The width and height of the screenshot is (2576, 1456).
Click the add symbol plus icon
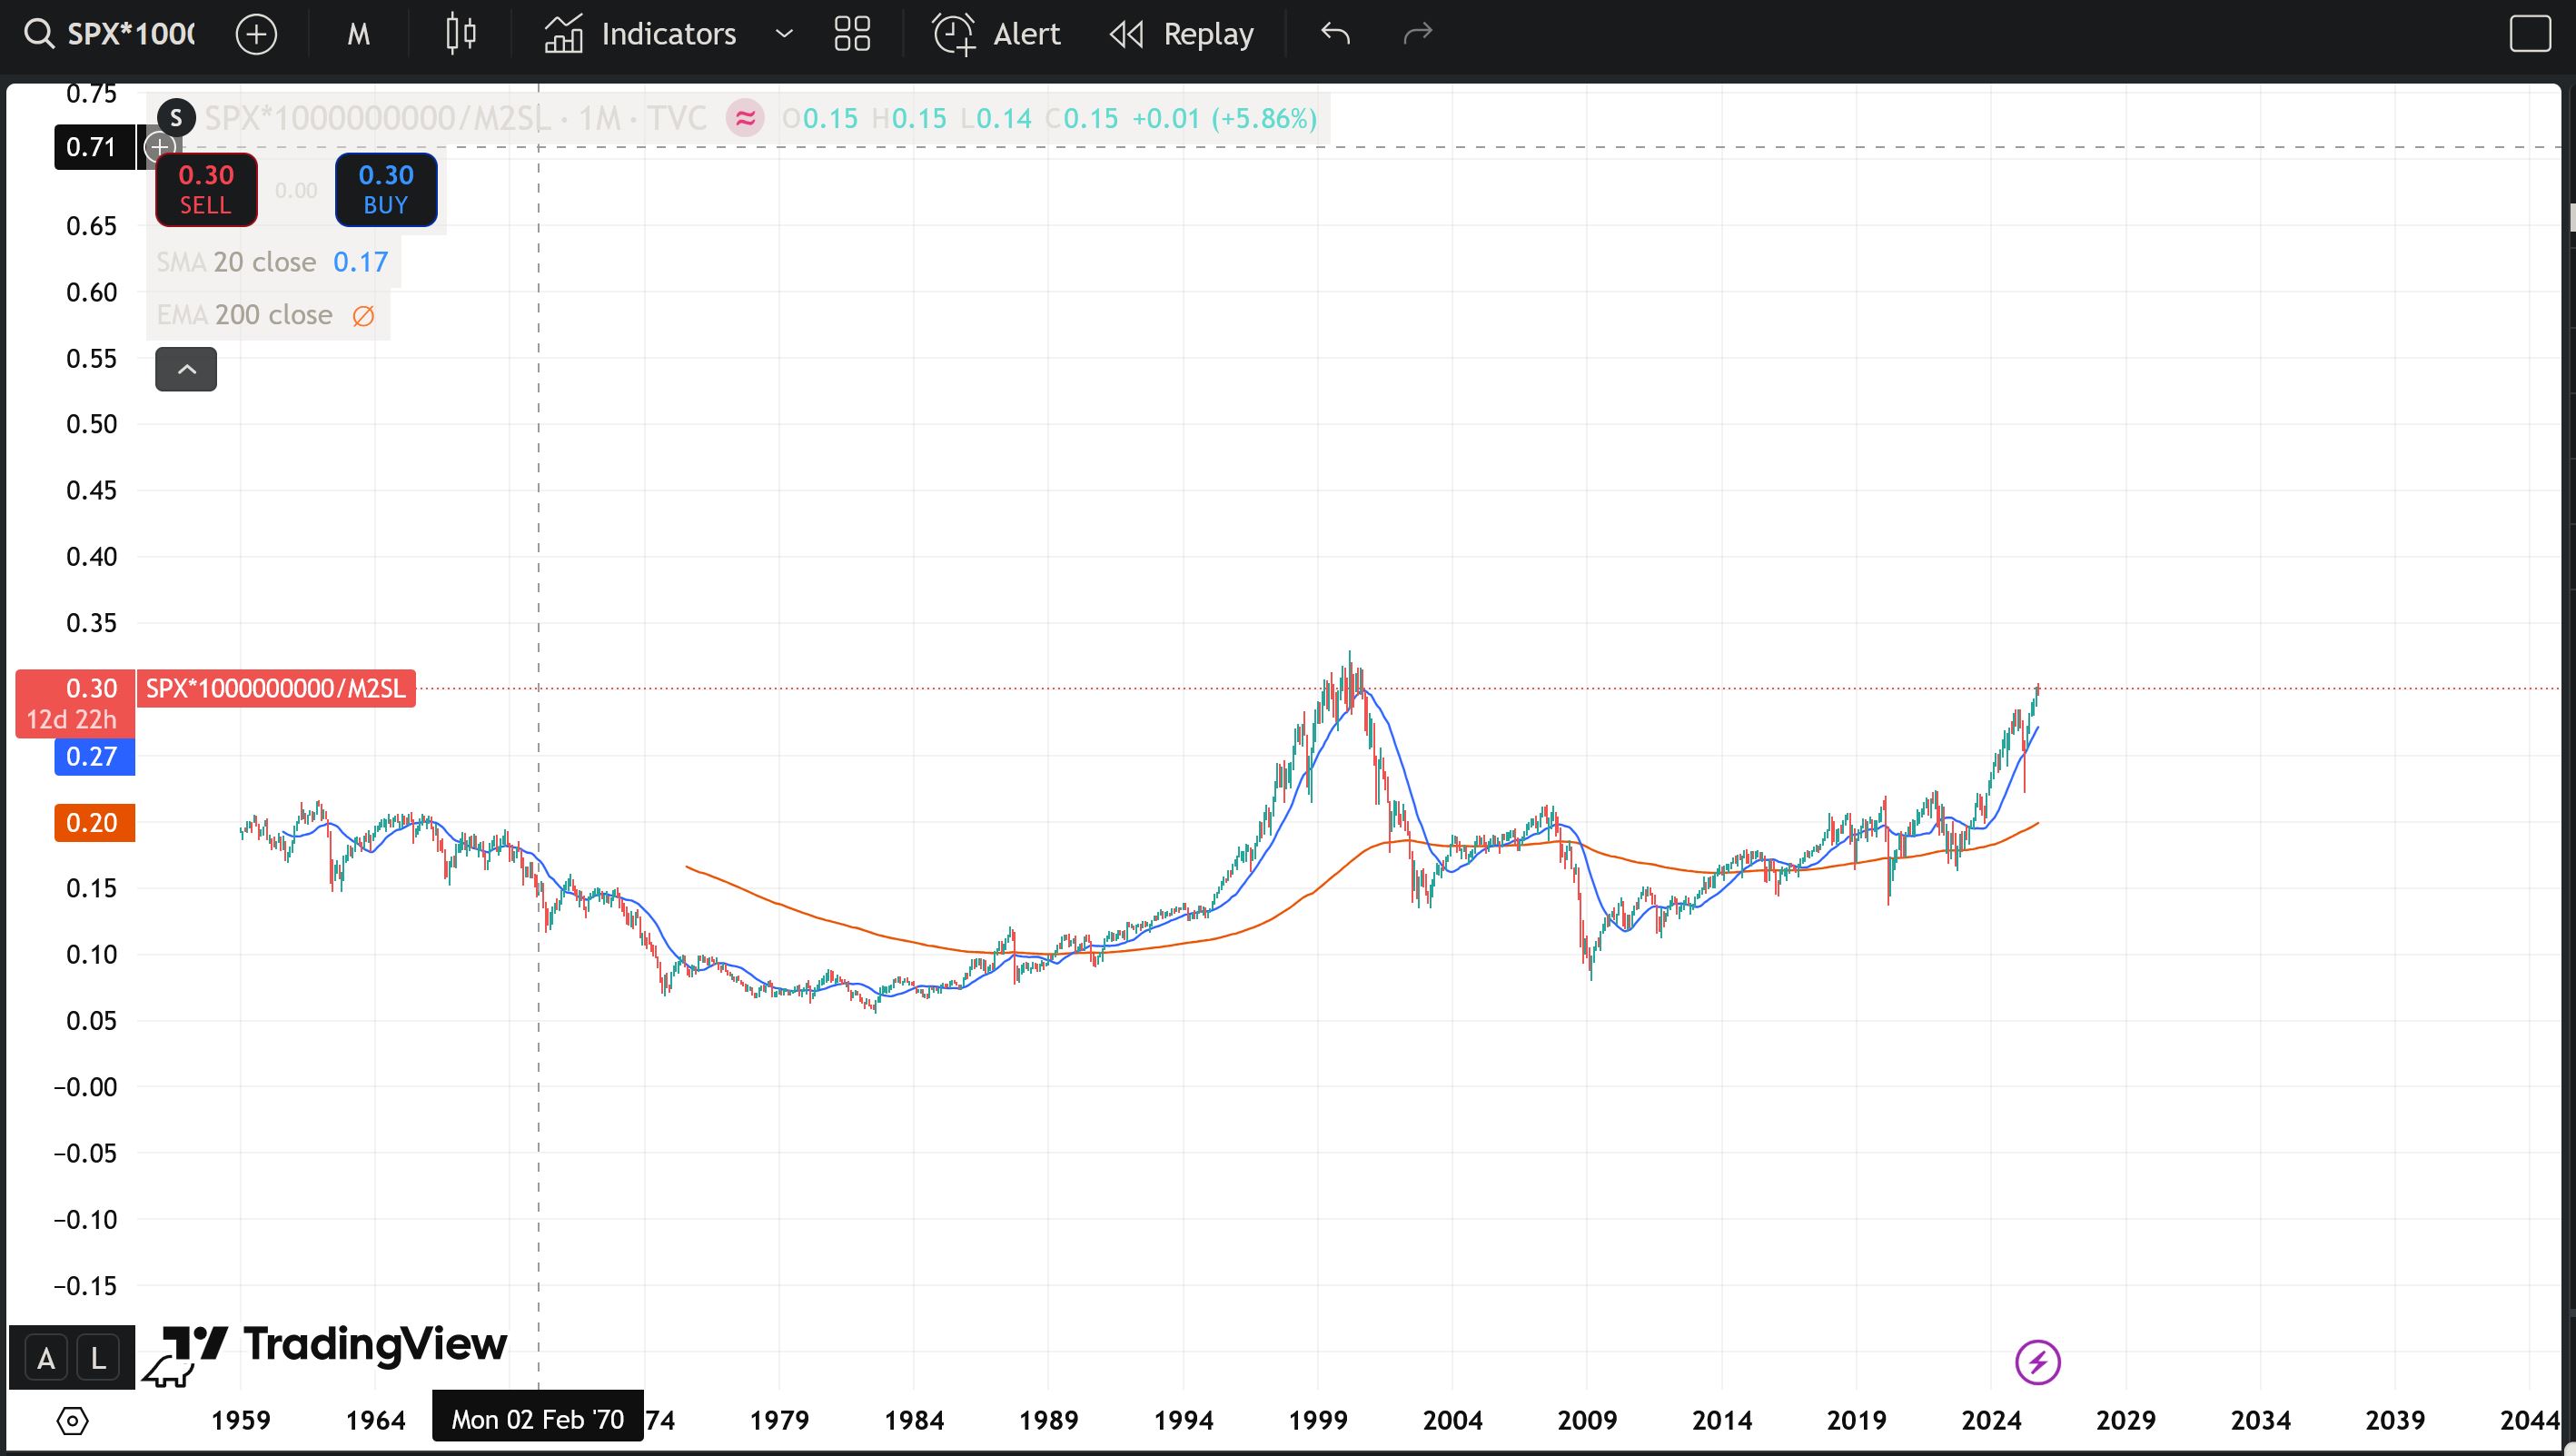tap(256, 34)
